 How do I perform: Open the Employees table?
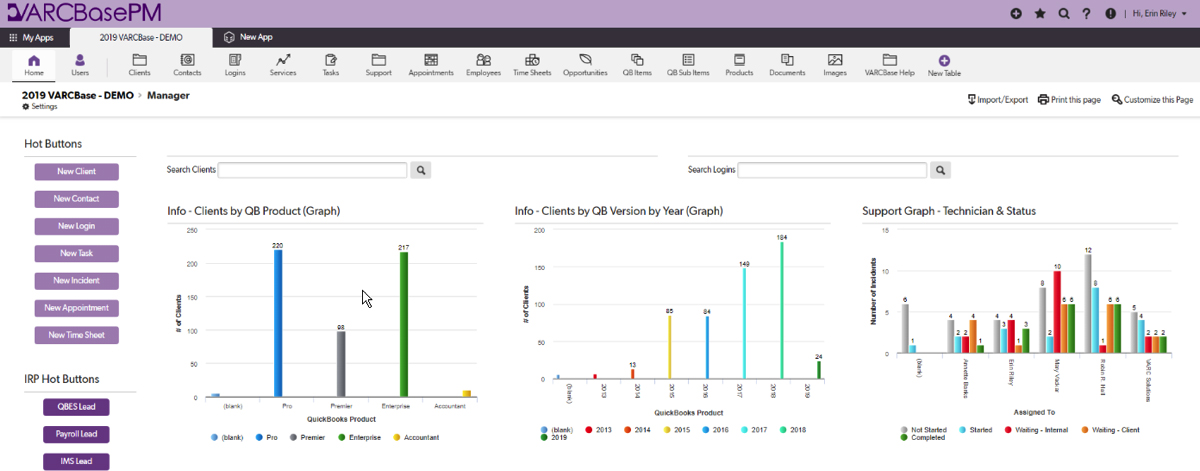click(483, 65)
